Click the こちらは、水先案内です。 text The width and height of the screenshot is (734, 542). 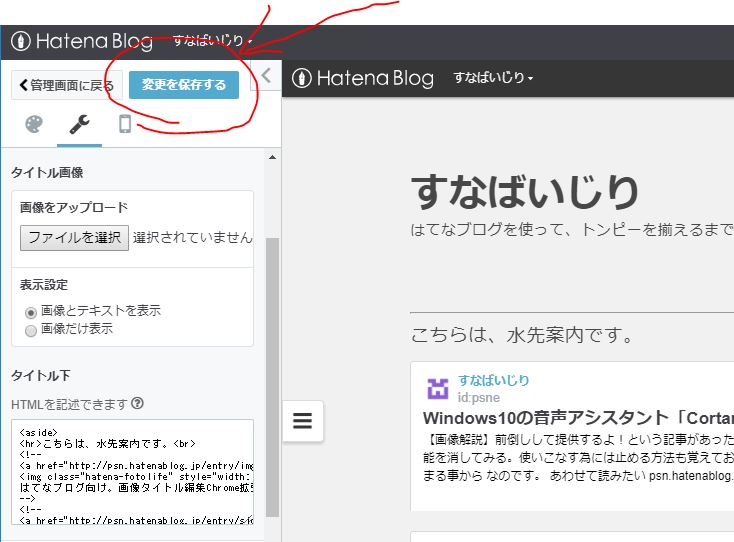(523, 335)
